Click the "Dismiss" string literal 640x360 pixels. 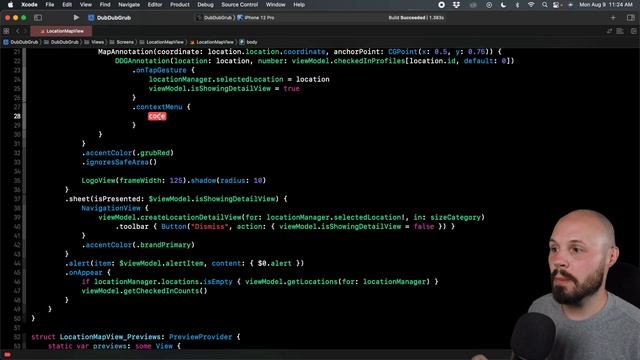click(x=210, y=227)
